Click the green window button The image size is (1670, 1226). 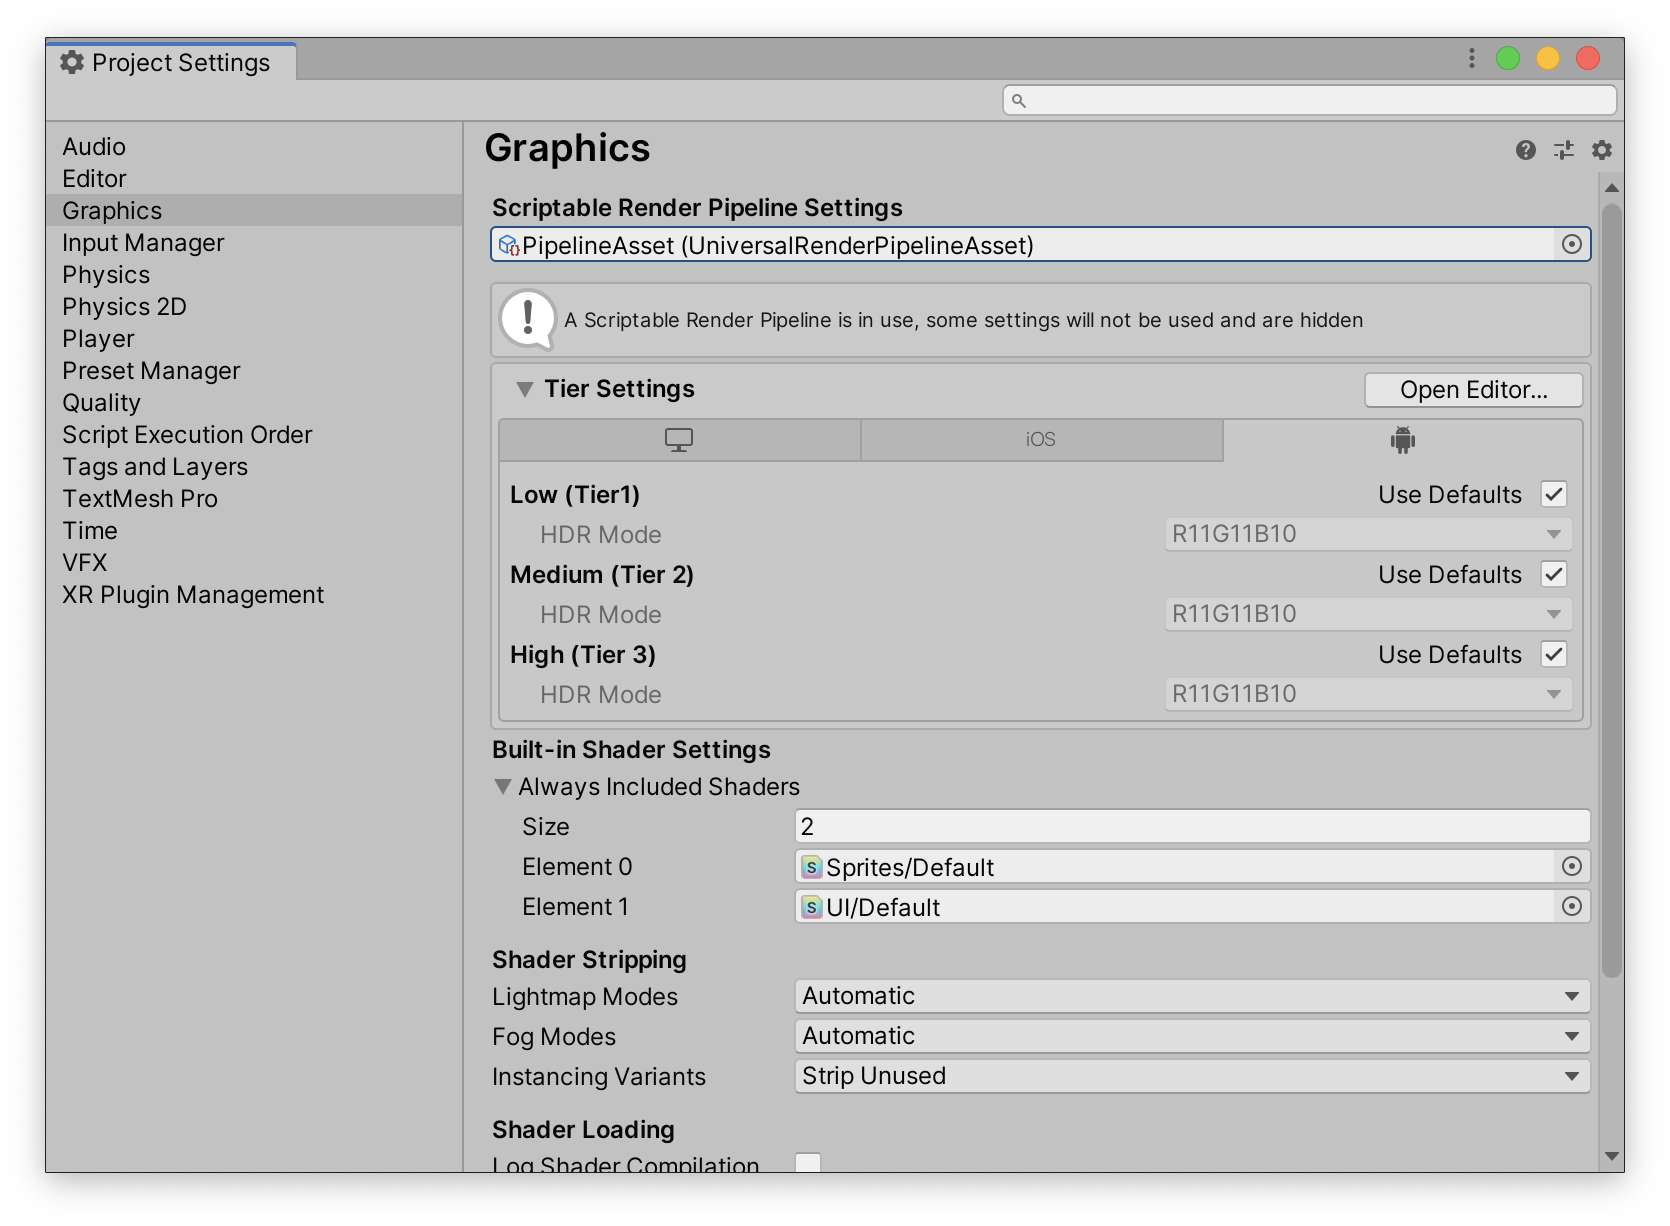click(1508, 58)
